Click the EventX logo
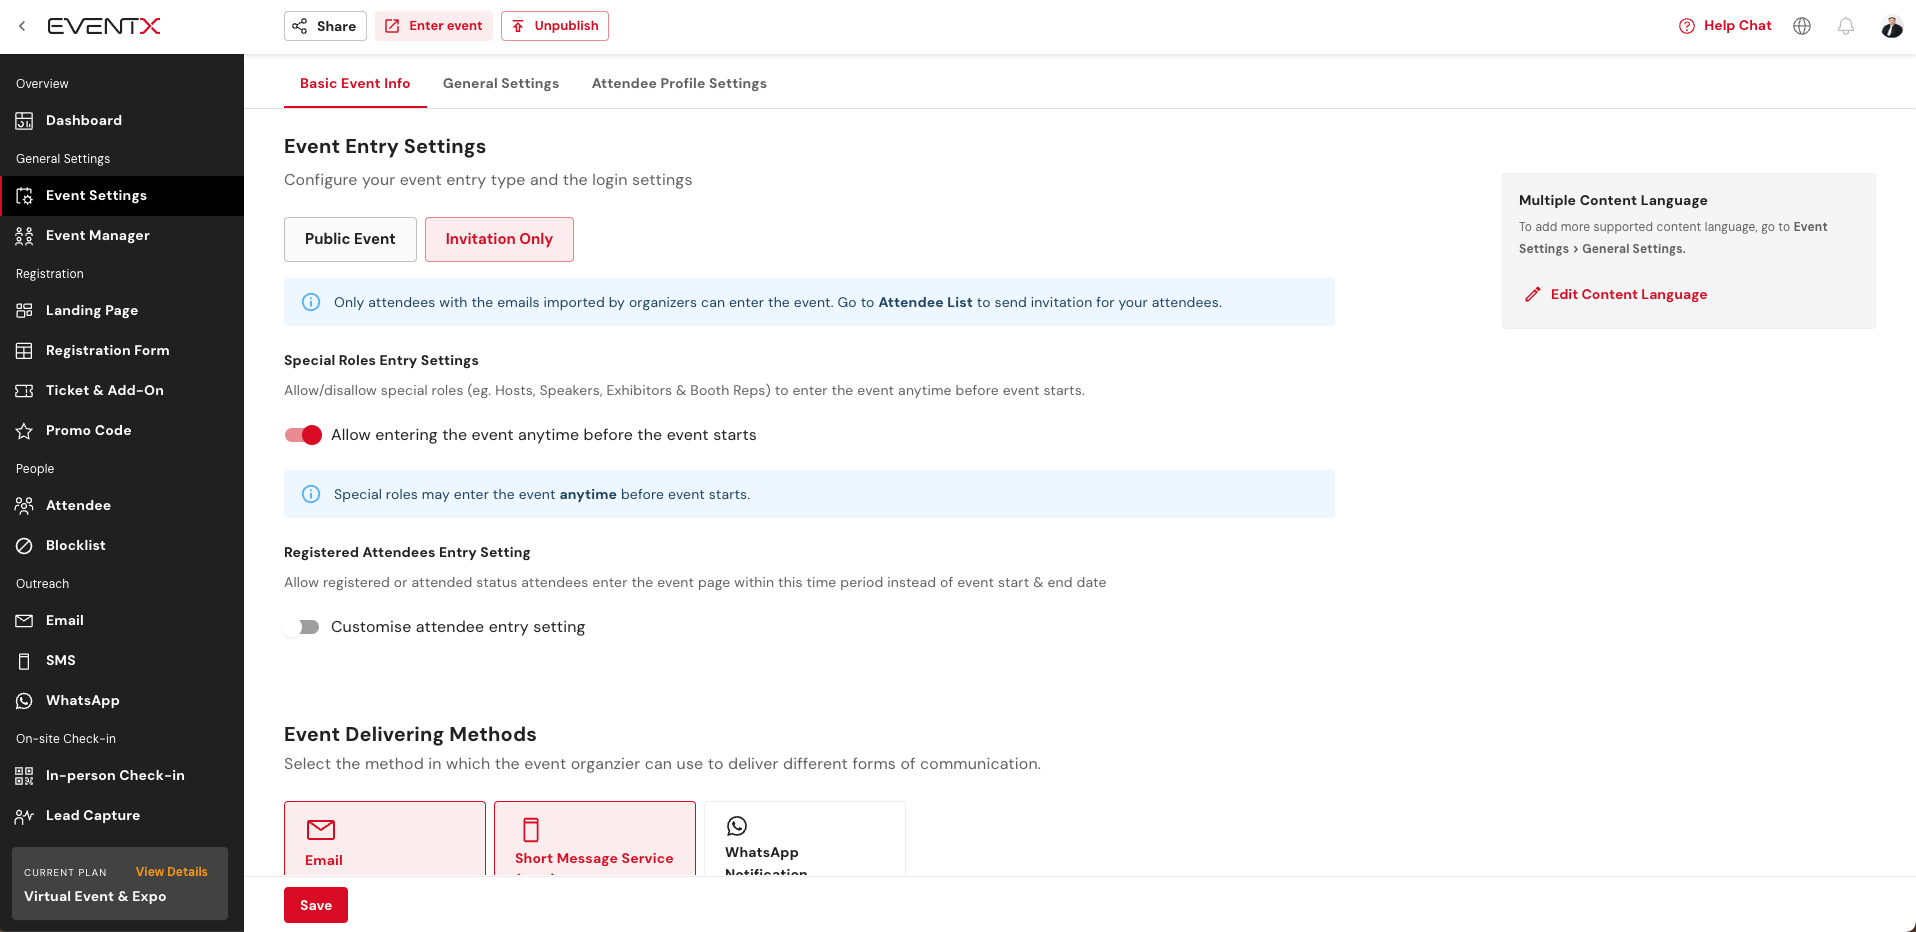This screenshot has width=1916, height=932. click(104, 26)
